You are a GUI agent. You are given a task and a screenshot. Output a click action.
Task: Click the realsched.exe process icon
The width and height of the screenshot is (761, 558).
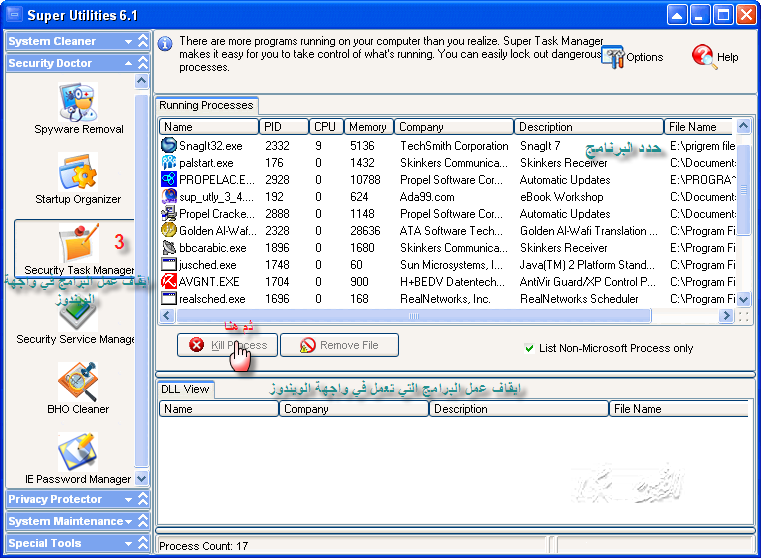tap(168, 298)
